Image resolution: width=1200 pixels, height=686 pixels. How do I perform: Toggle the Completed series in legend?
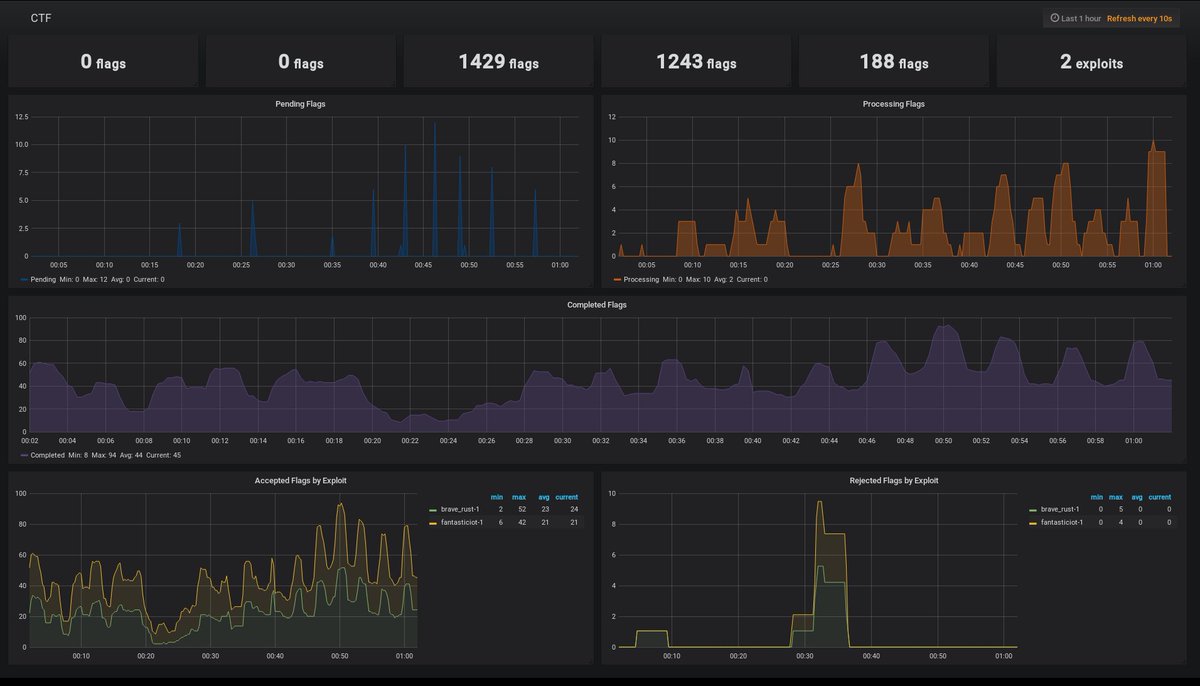[x=47, y=455]
